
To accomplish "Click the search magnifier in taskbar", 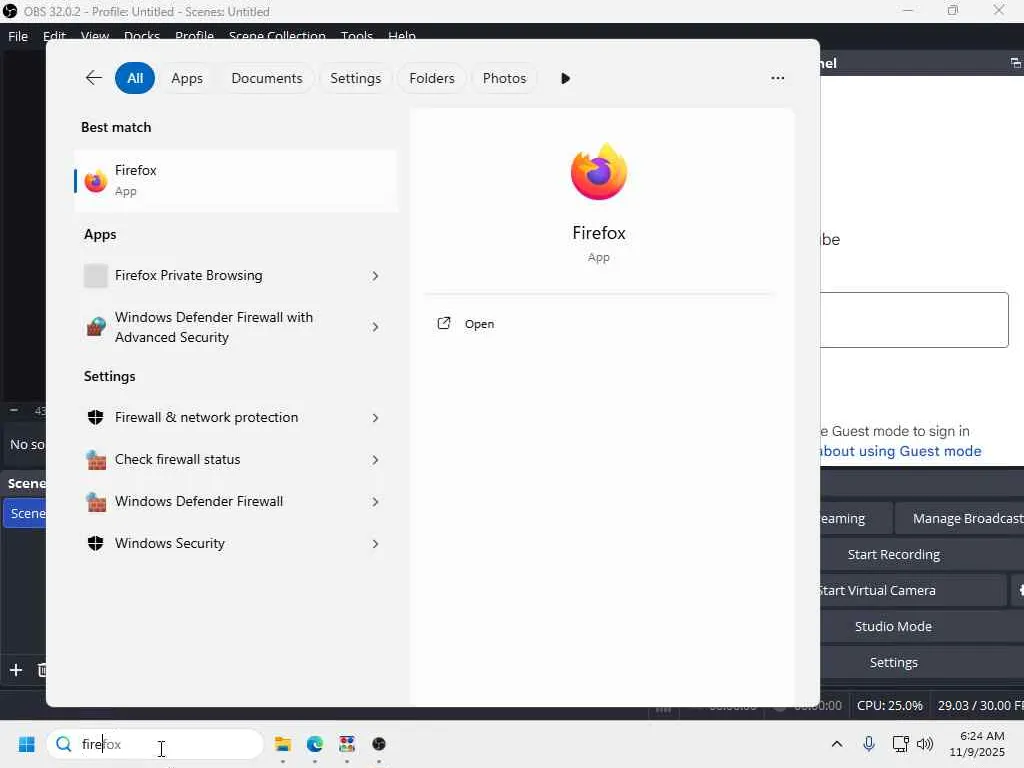I will click(63, 744).
